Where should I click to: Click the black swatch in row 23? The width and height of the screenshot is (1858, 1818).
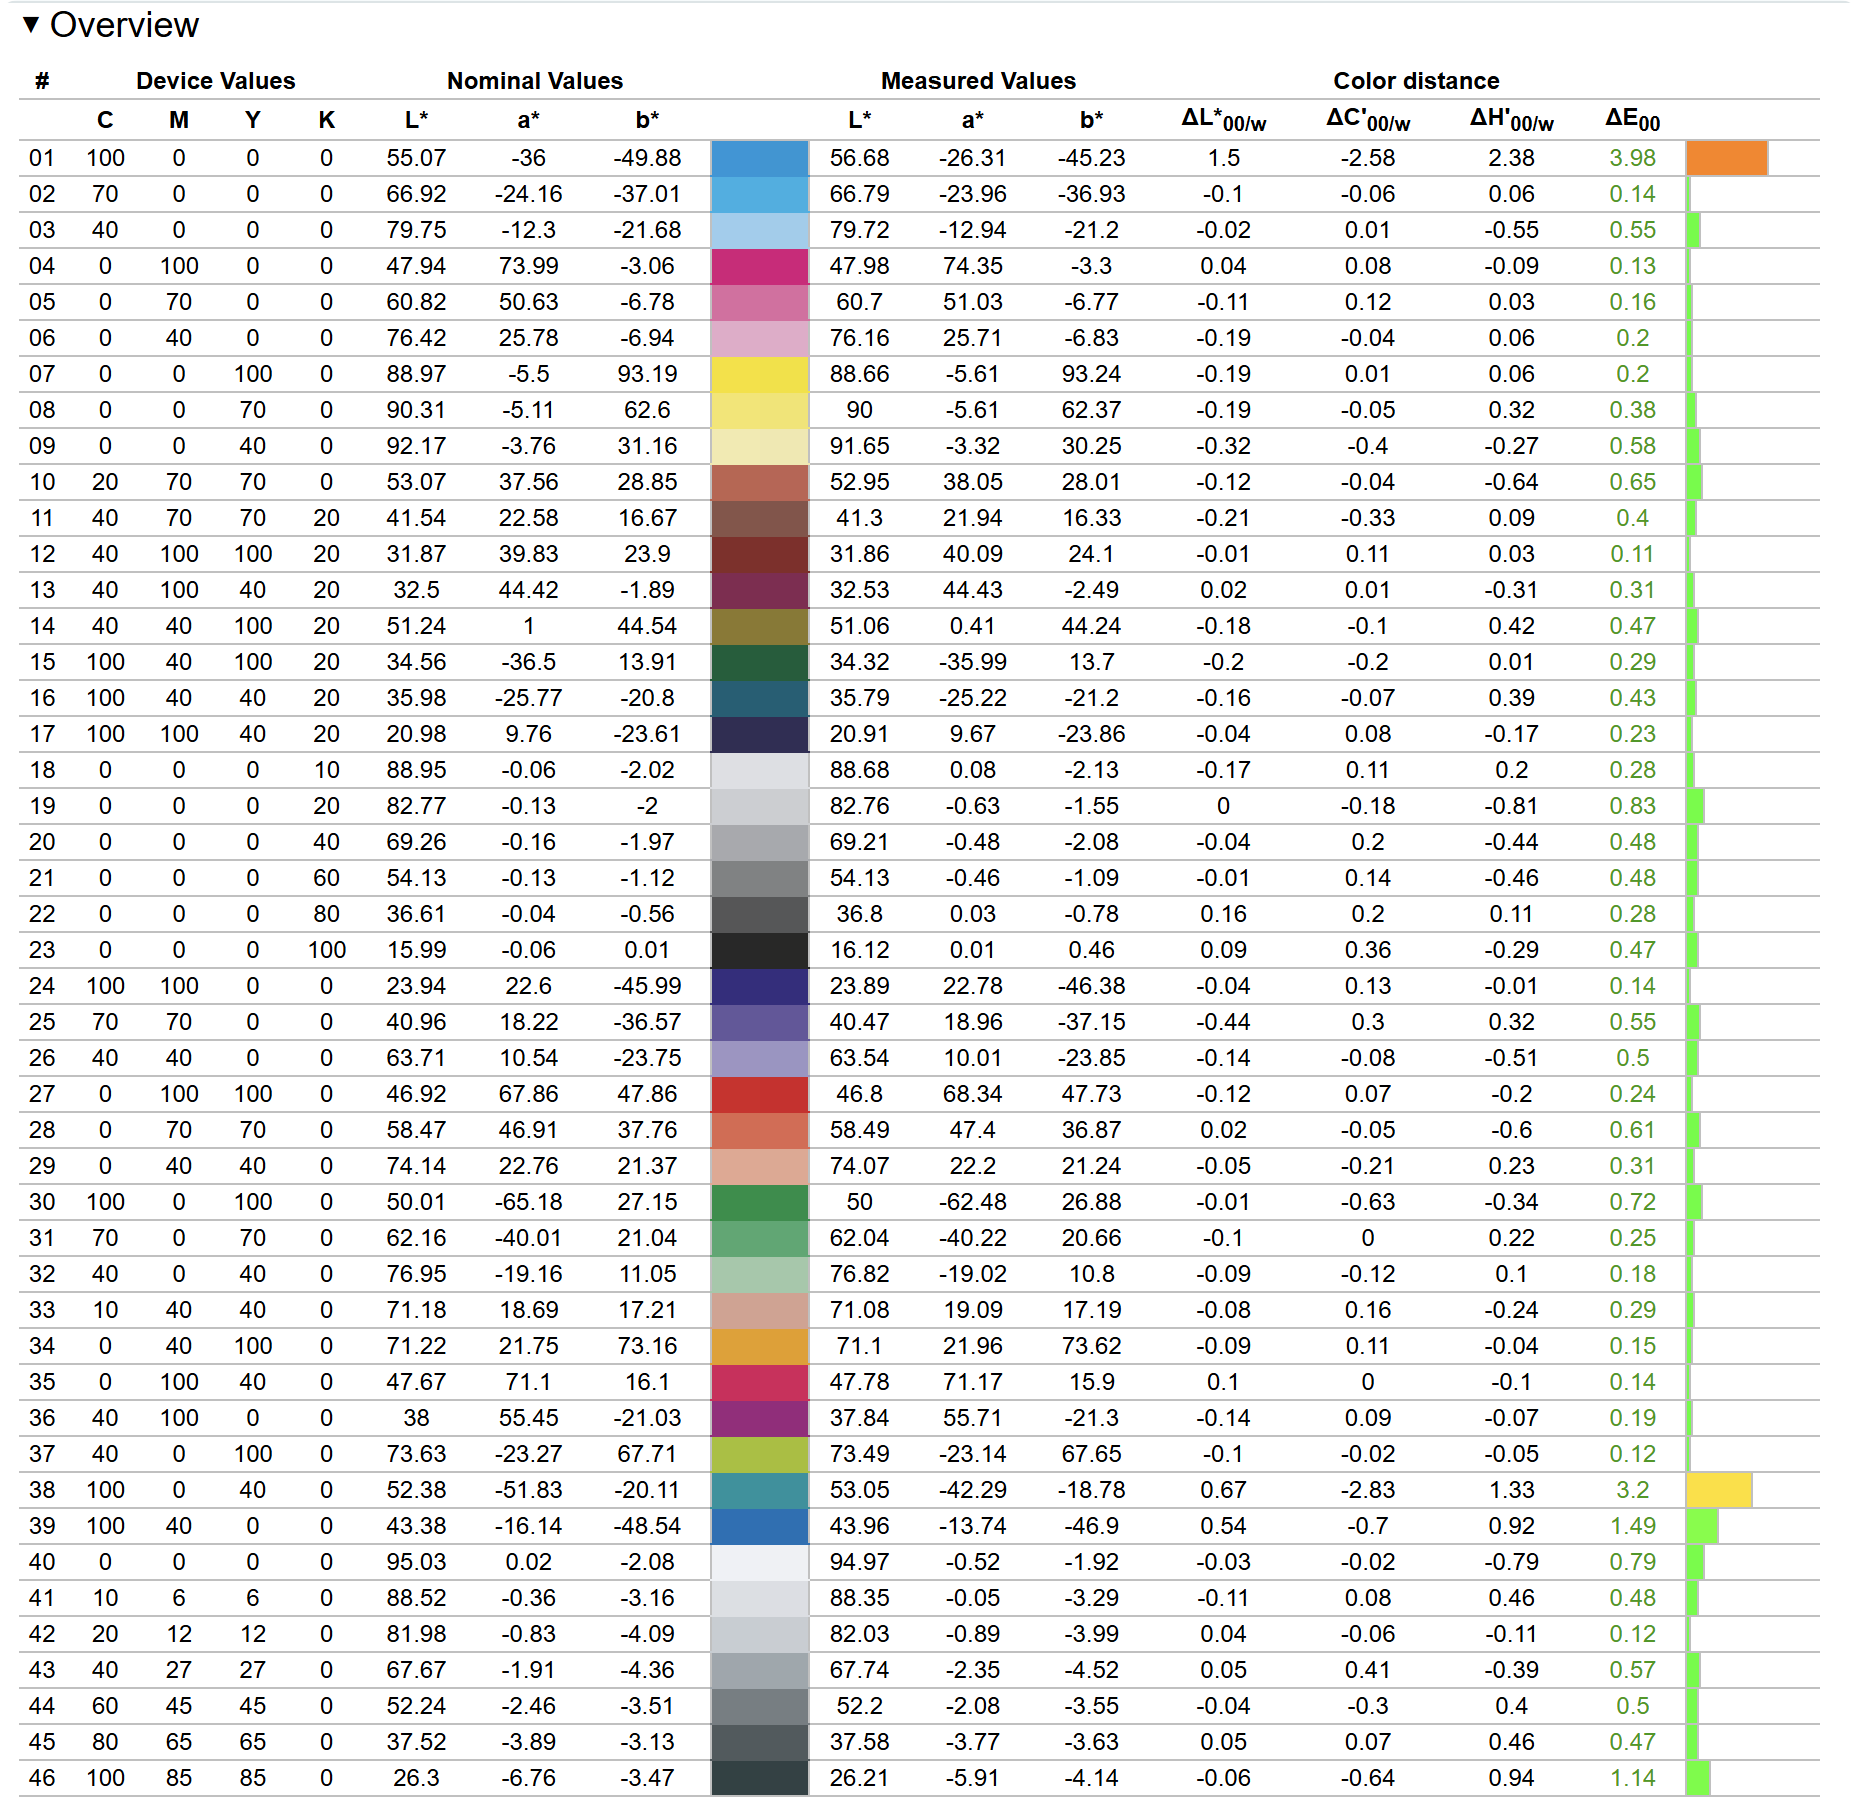point(759,950)
